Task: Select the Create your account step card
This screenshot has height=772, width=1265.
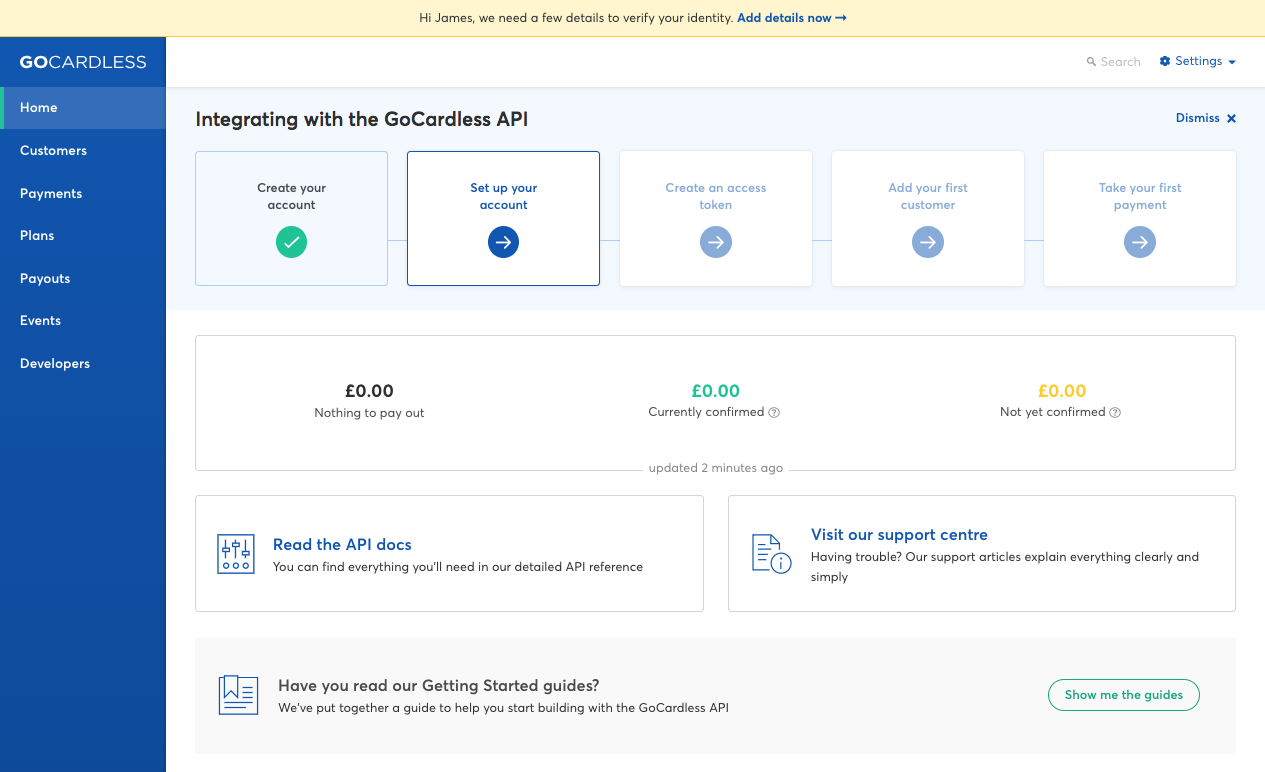Action: pos(291,218)
